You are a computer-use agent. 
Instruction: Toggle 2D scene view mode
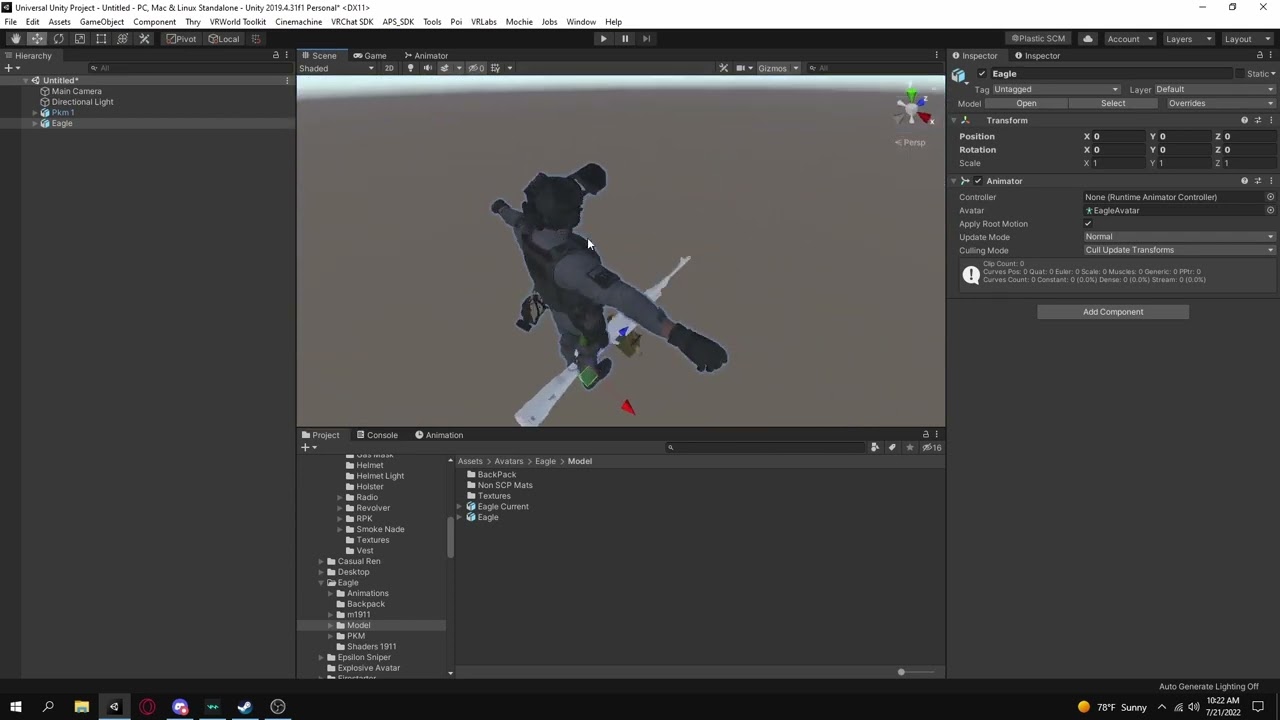pyautogui.click(x=389, y=68)
